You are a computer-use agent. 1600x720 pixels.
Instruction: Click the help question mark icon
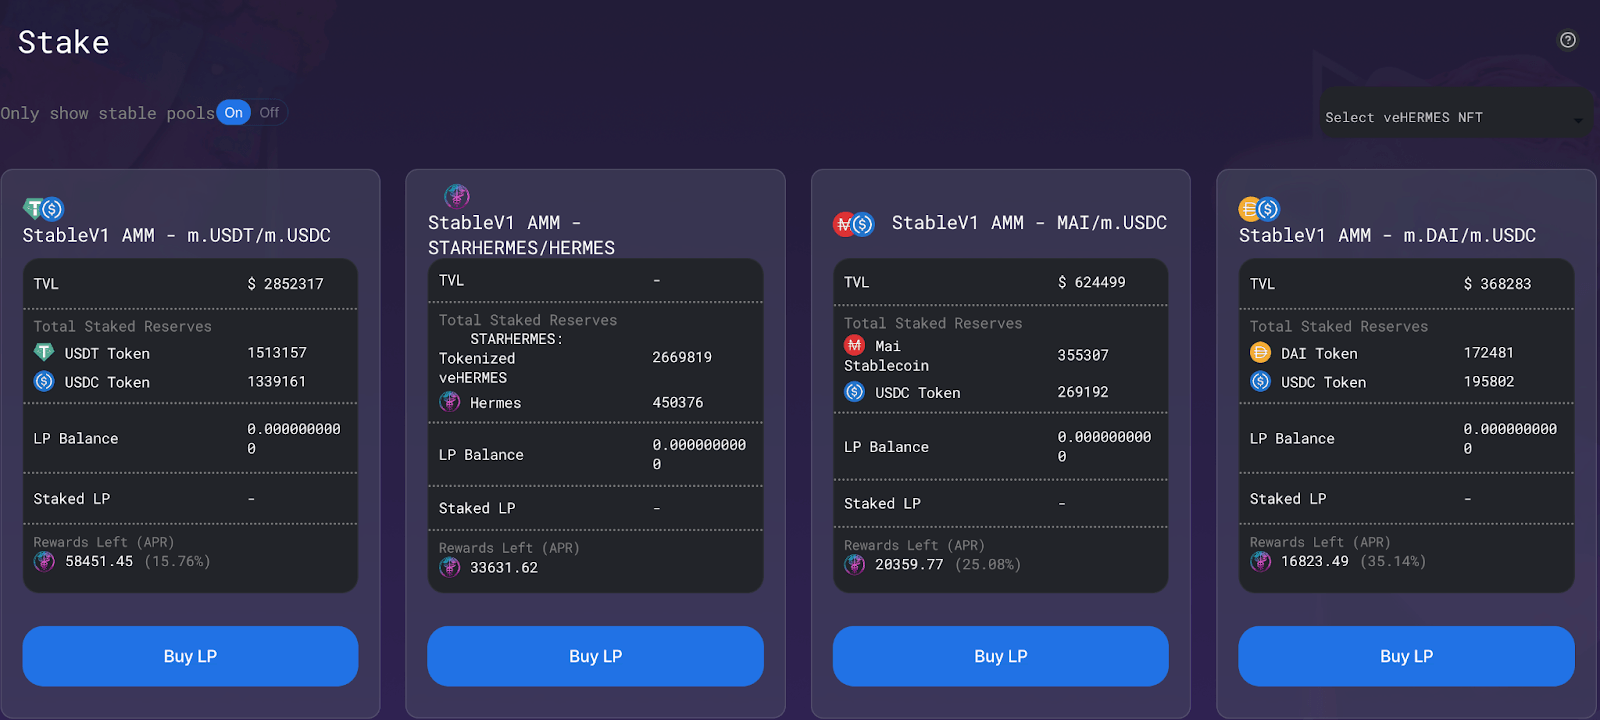[1568, 40]
